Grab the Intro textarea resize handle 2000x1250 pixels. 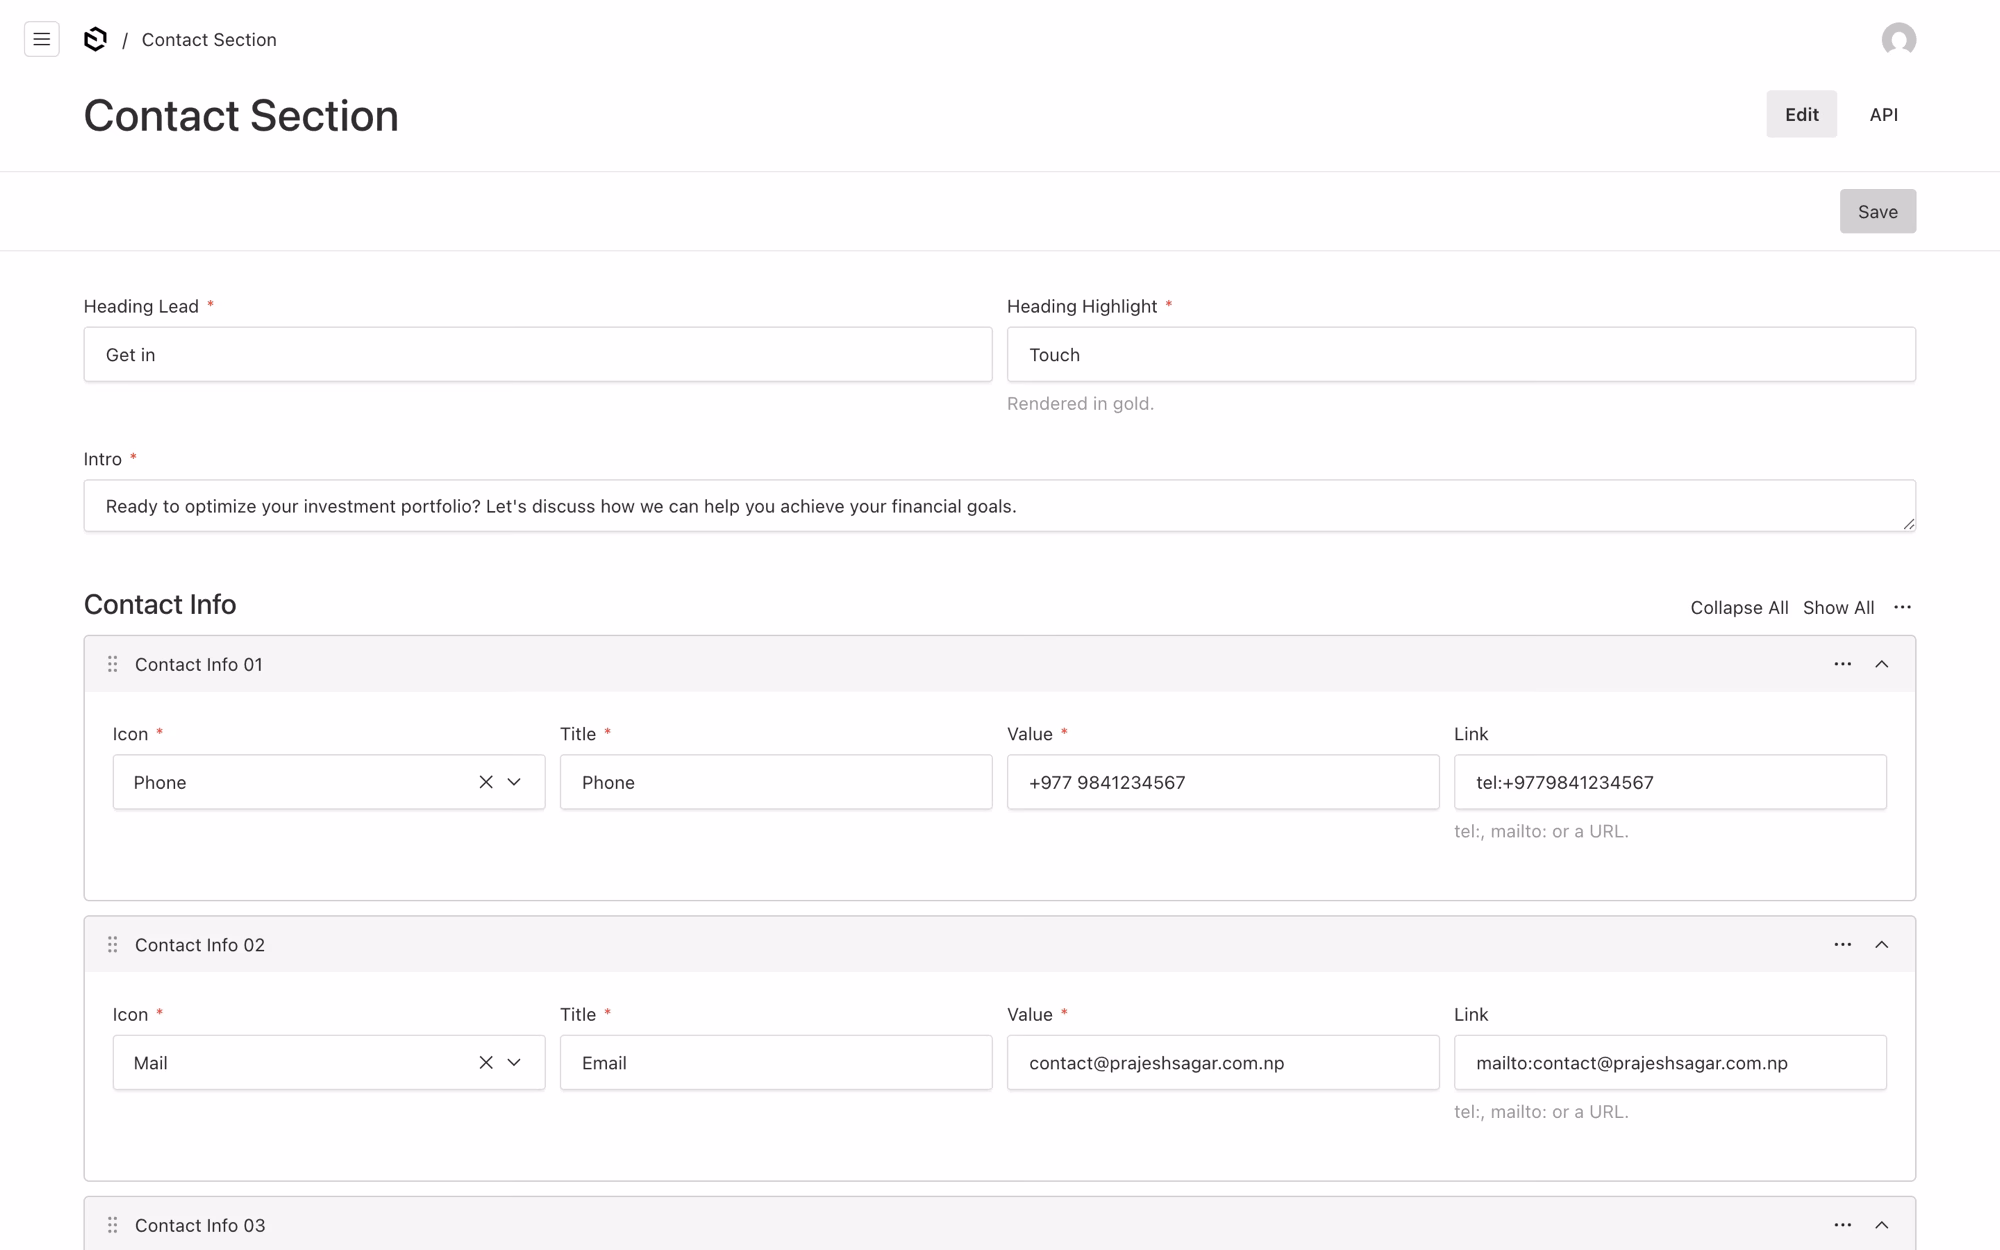point(1908,524)
